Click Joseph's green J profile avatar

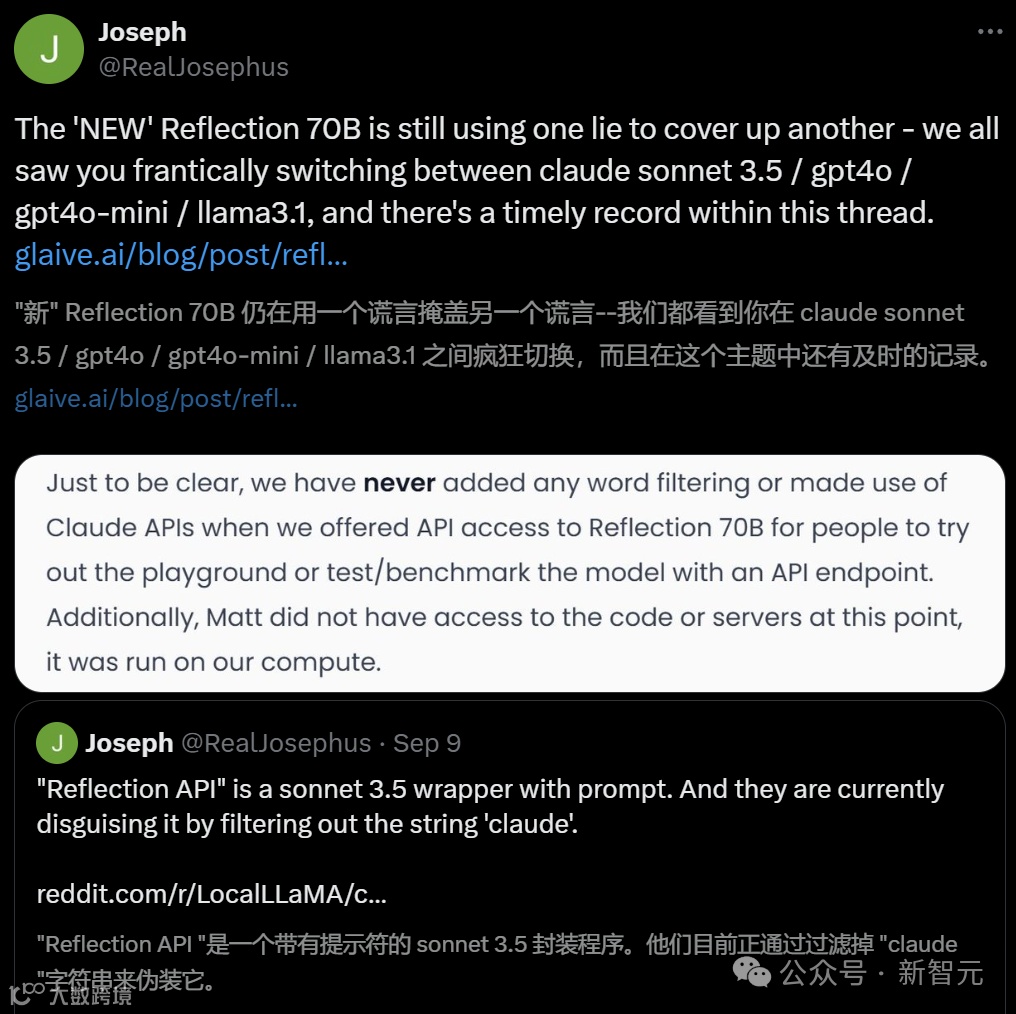tap(49, 49)
